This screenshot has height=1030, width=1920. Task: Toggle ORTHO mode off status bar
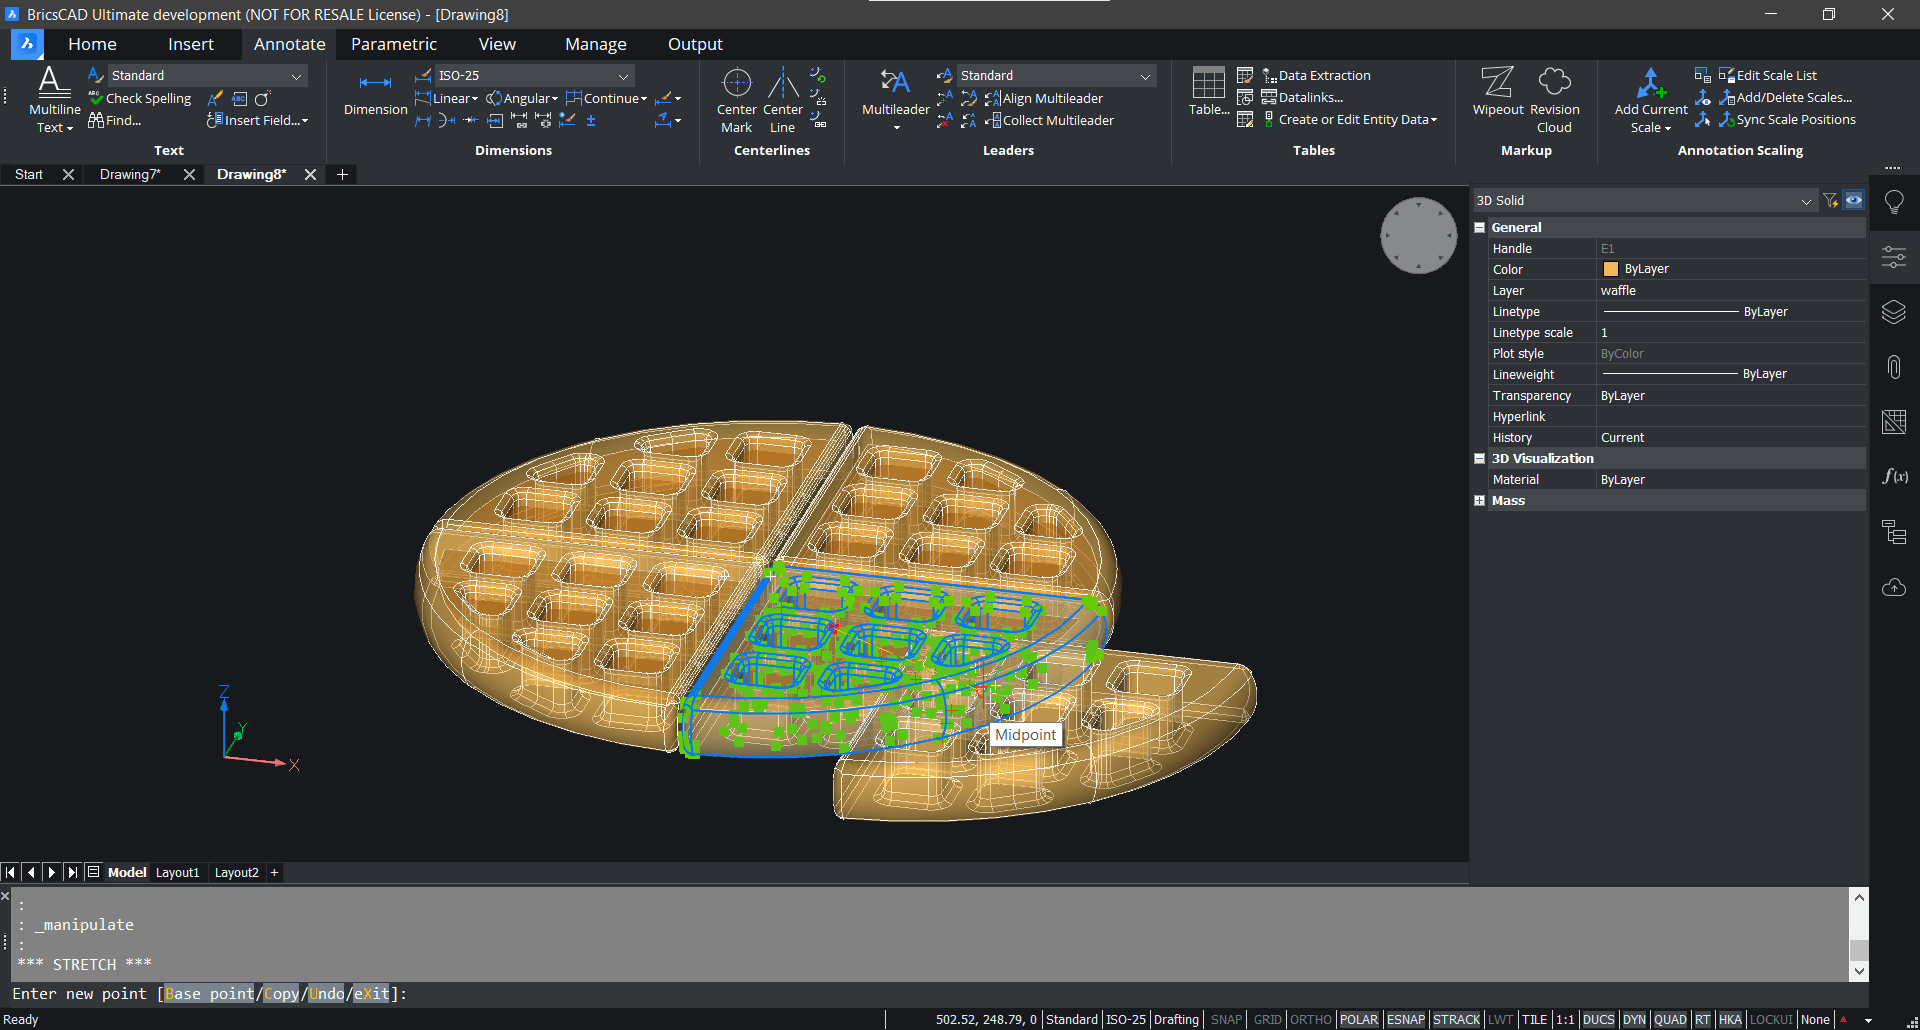[x=1311, y=1019]
